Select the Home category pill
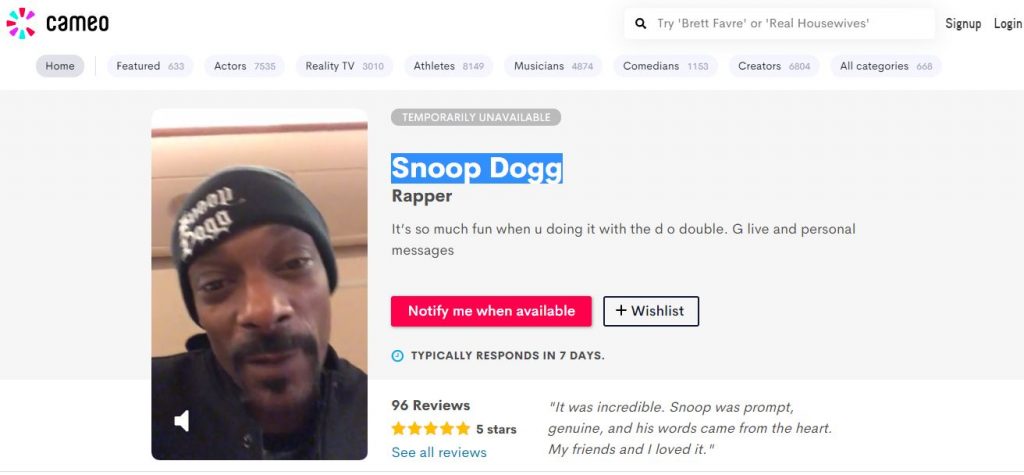 click(x=60, y=66)
